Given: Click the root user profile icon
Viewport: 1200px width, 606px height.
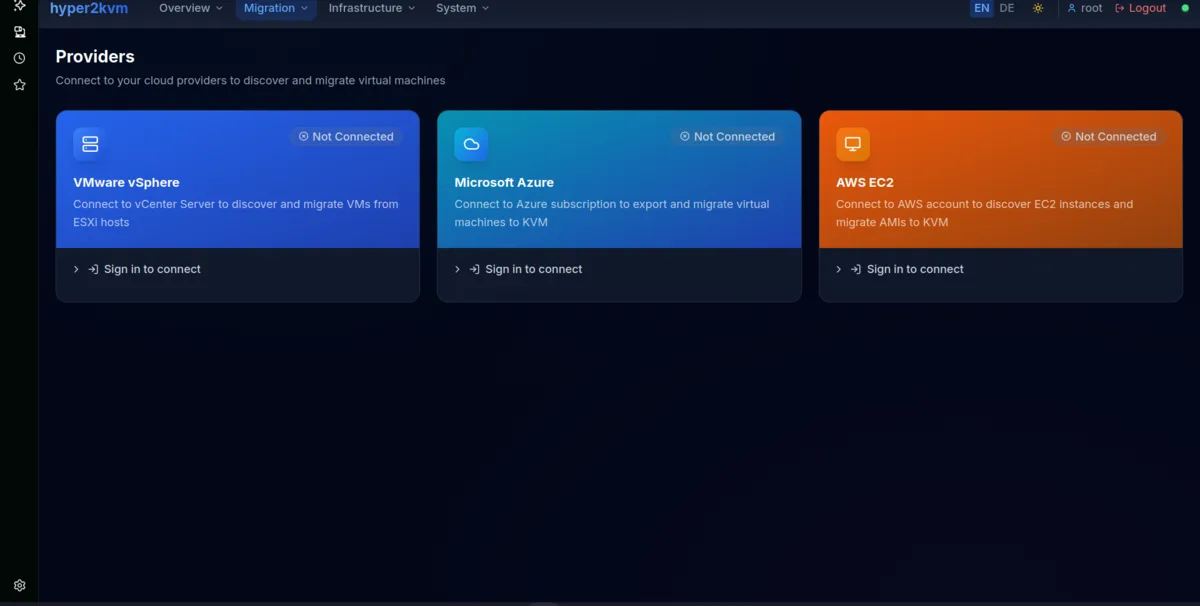Looking at the screenshot, I should click(x=1070, y=8).
